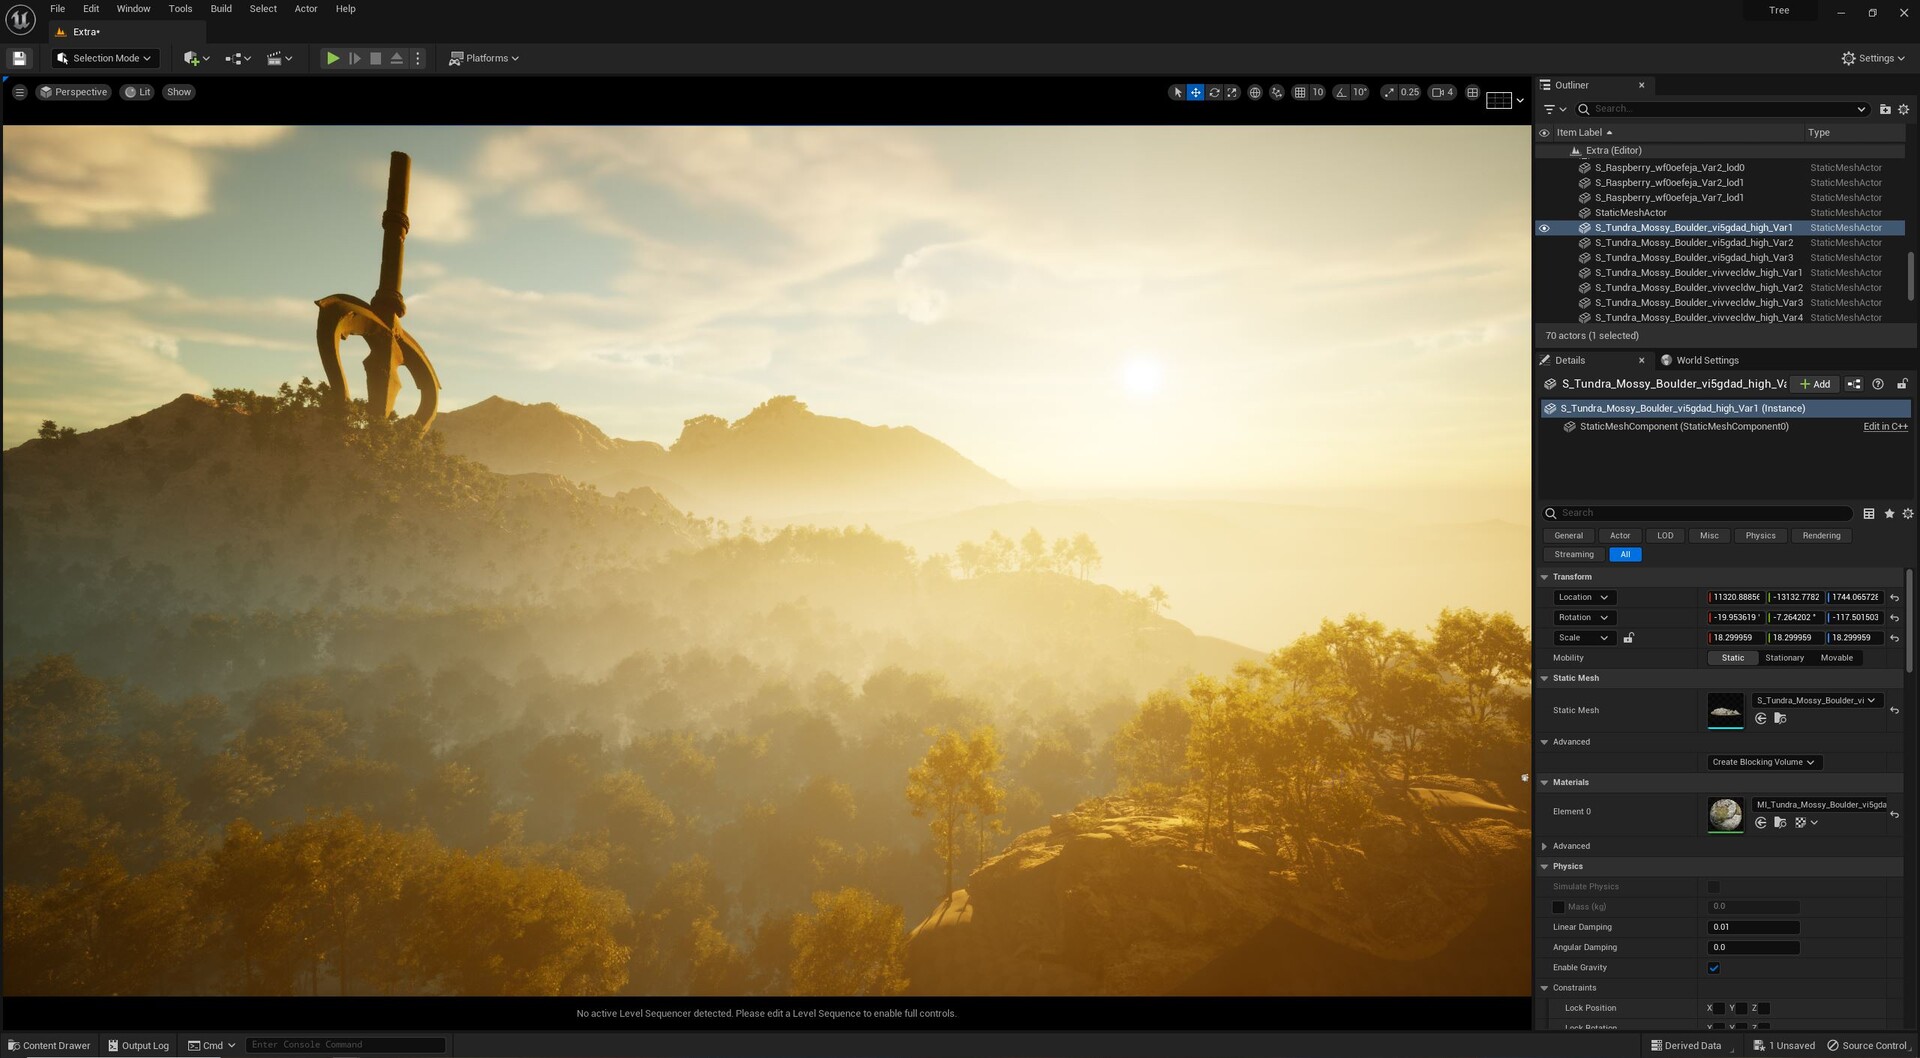Toggle surface snapping in viewport toolbar

1277,92
